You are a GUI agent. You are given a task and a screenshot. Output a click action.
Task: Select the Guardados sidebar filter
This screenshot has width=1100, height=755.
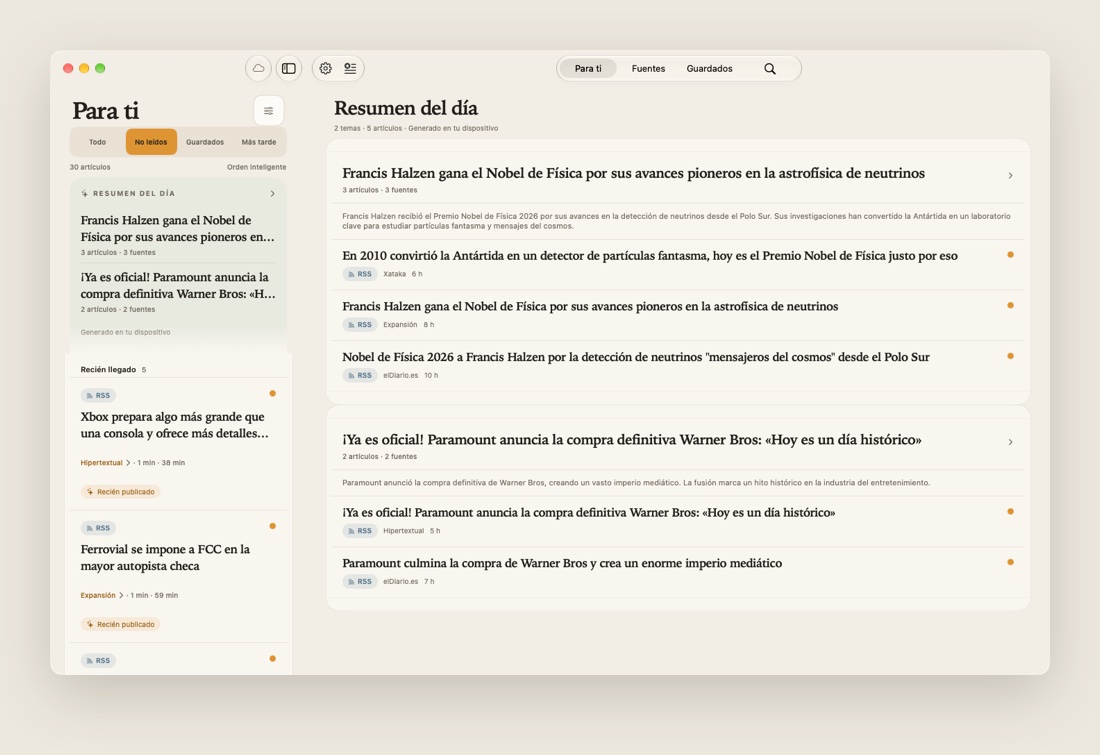[x=205, y=142]
